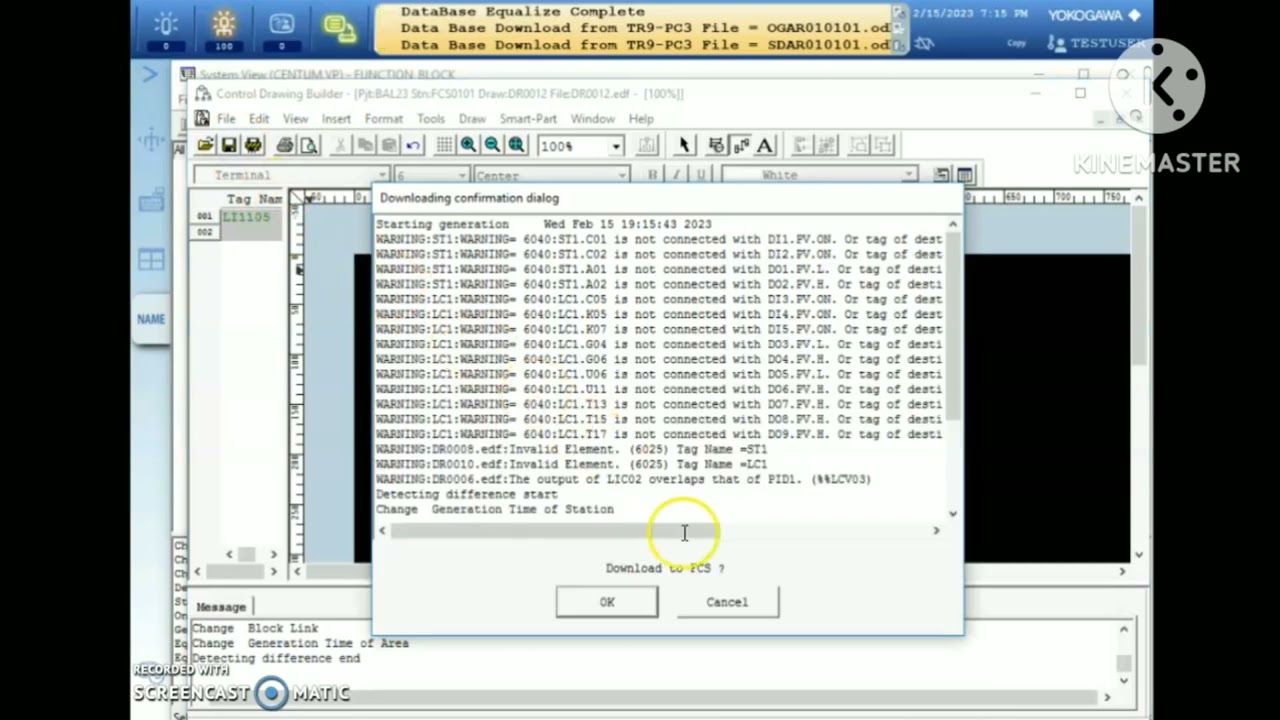Viewport: 1280px width, 720px height.
Task: Click the yellow message monitor icon
Action: pyautogui.click(x=340, y=30)
